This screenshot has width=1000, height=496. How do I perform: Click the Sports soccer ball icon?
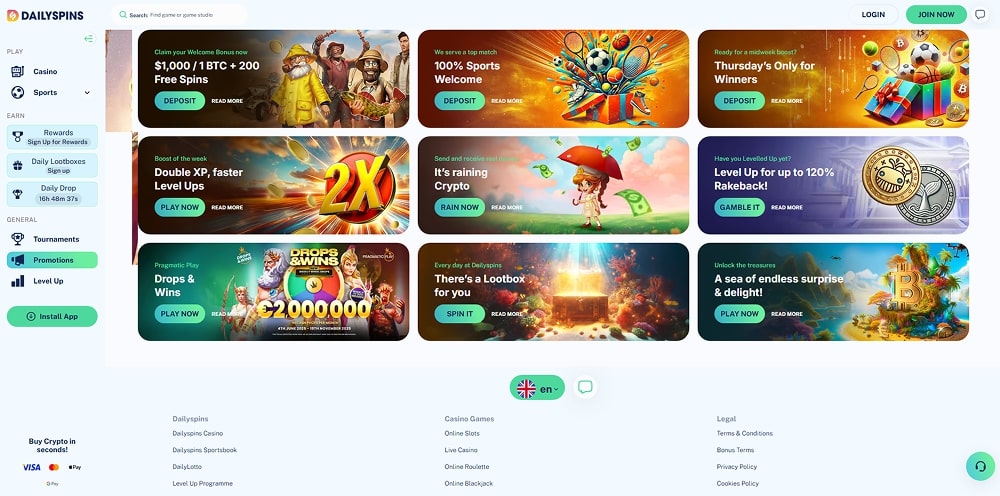pyautogui.click(x=17, y=92)
